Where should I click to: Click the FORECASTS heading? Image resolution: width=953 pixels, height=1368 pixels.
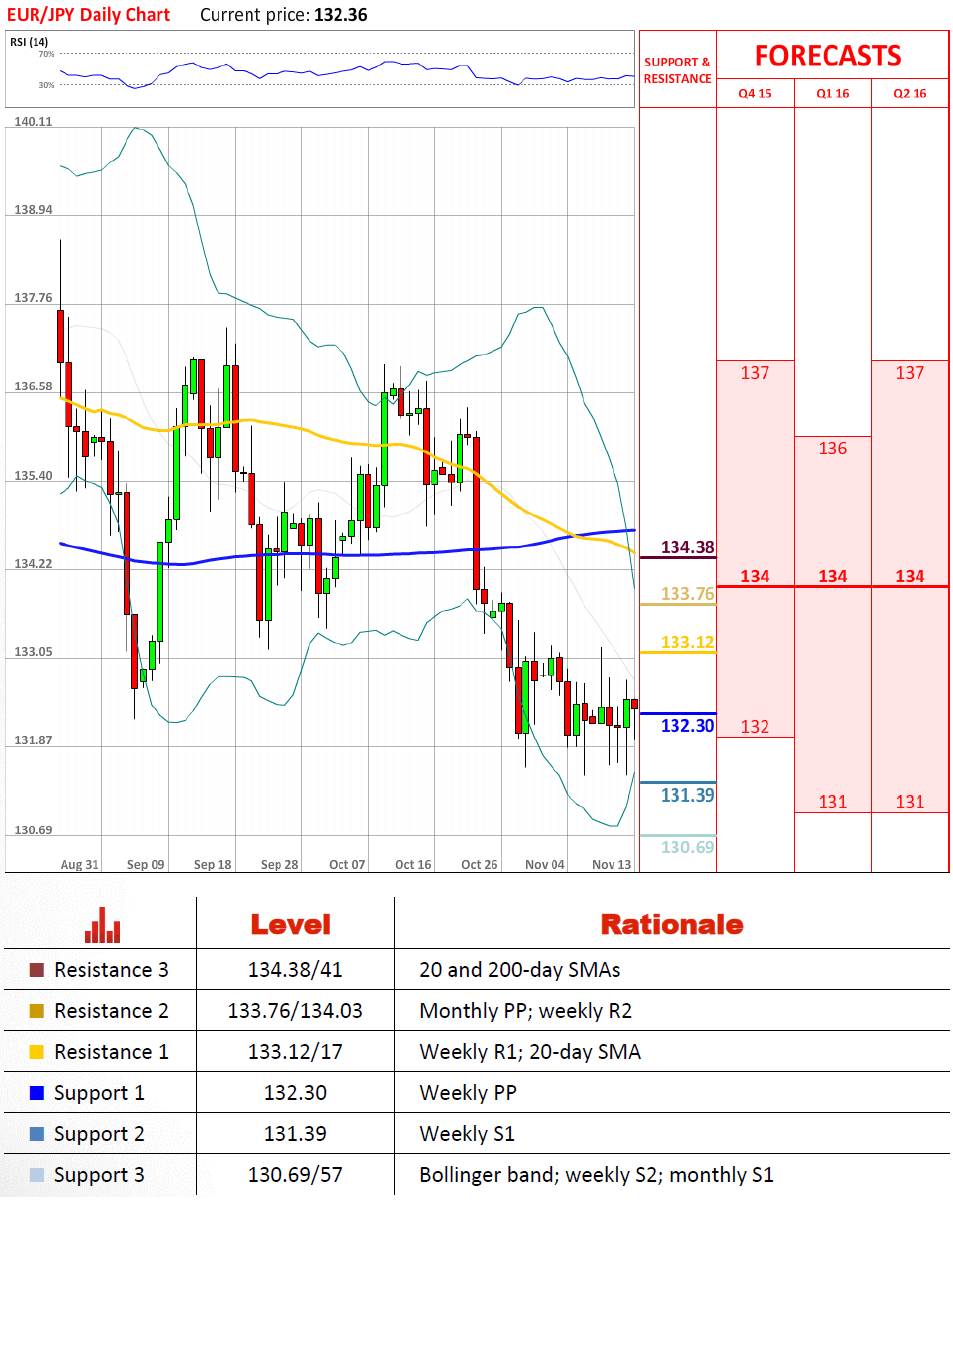828,56
